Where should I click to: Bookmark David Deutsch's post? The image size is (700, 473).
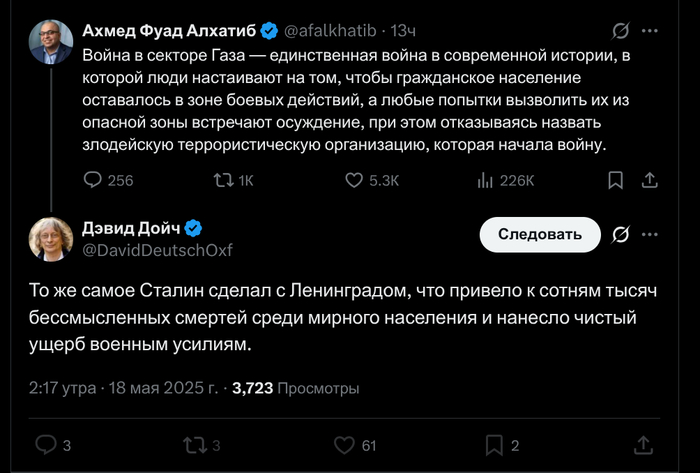(x=494, y=445)
